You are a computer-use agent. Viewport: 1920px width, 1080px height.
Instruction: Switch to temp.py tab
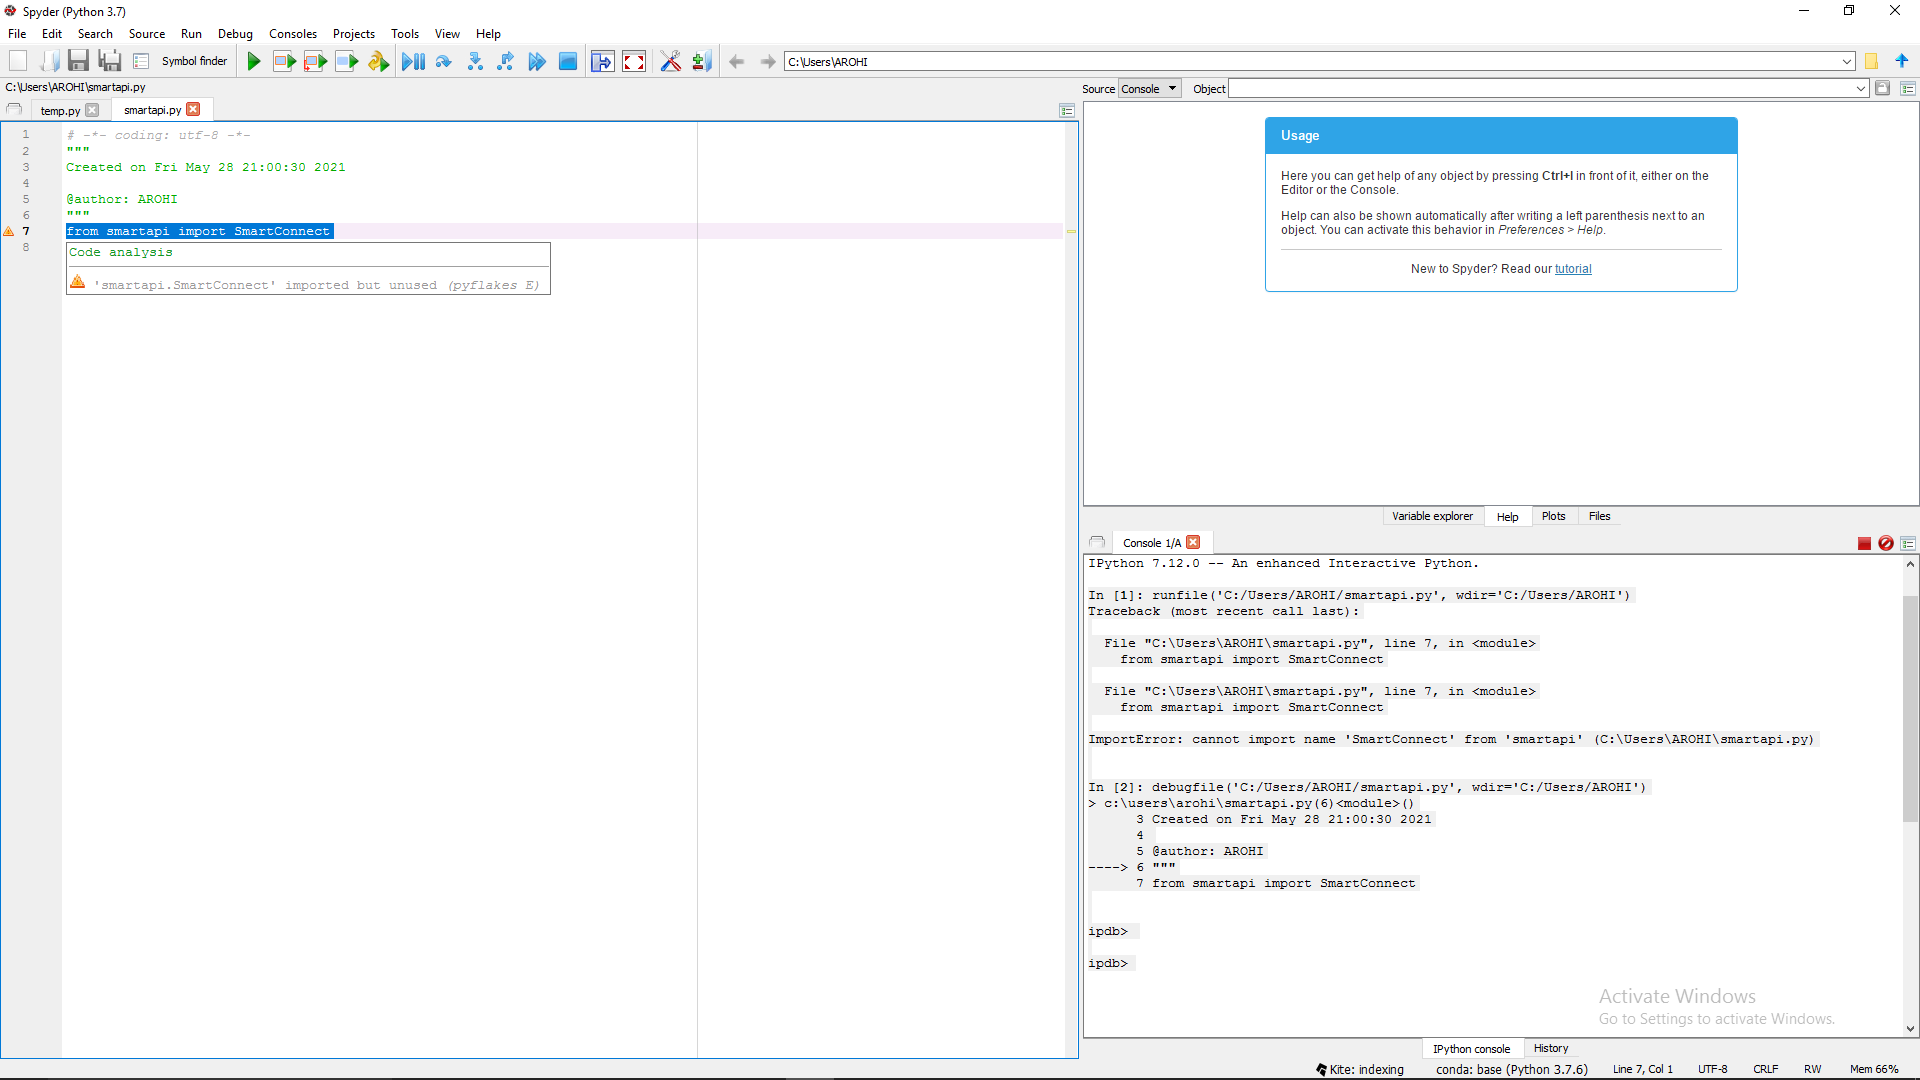[60, 110]
